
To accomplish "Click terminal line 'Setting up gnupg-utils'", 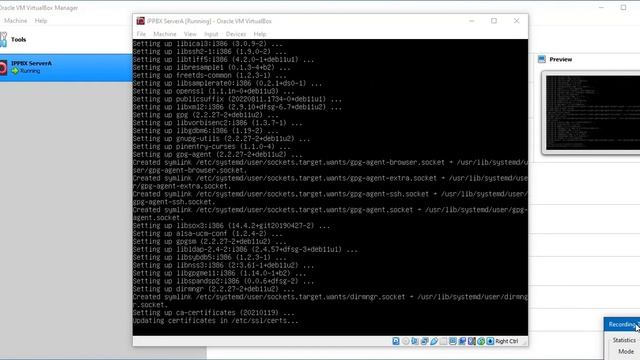I will [x=221, y=139].
